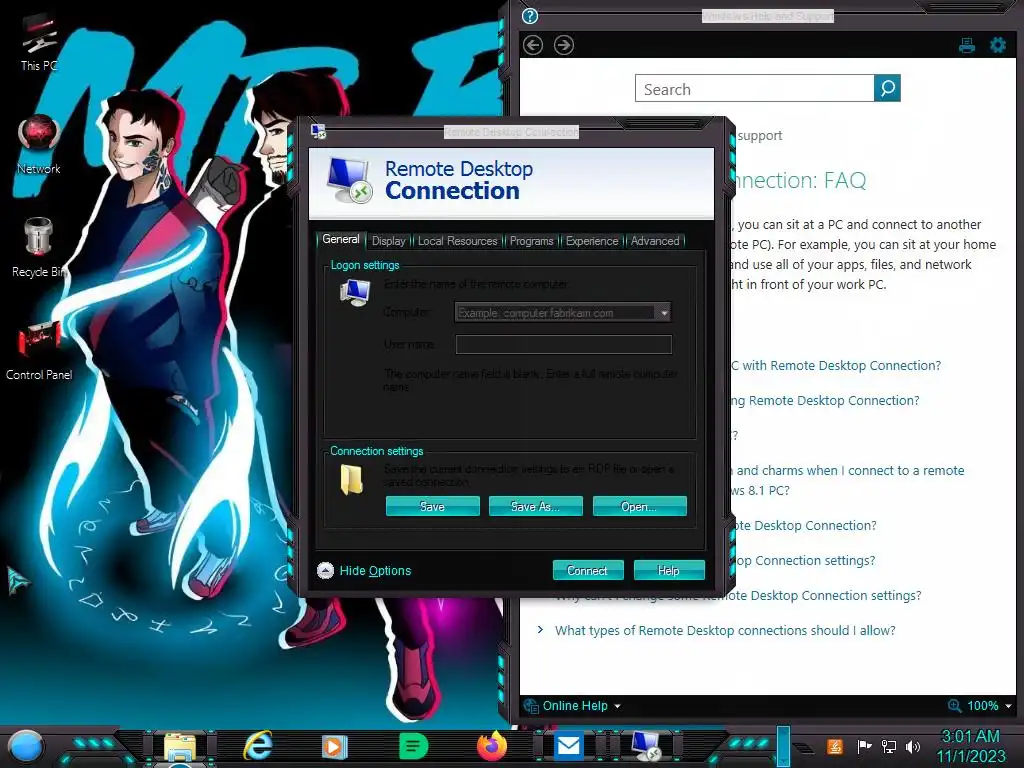Click the Connect button
The height and width of the screenshot is (768, 1024).
point(588,570)
